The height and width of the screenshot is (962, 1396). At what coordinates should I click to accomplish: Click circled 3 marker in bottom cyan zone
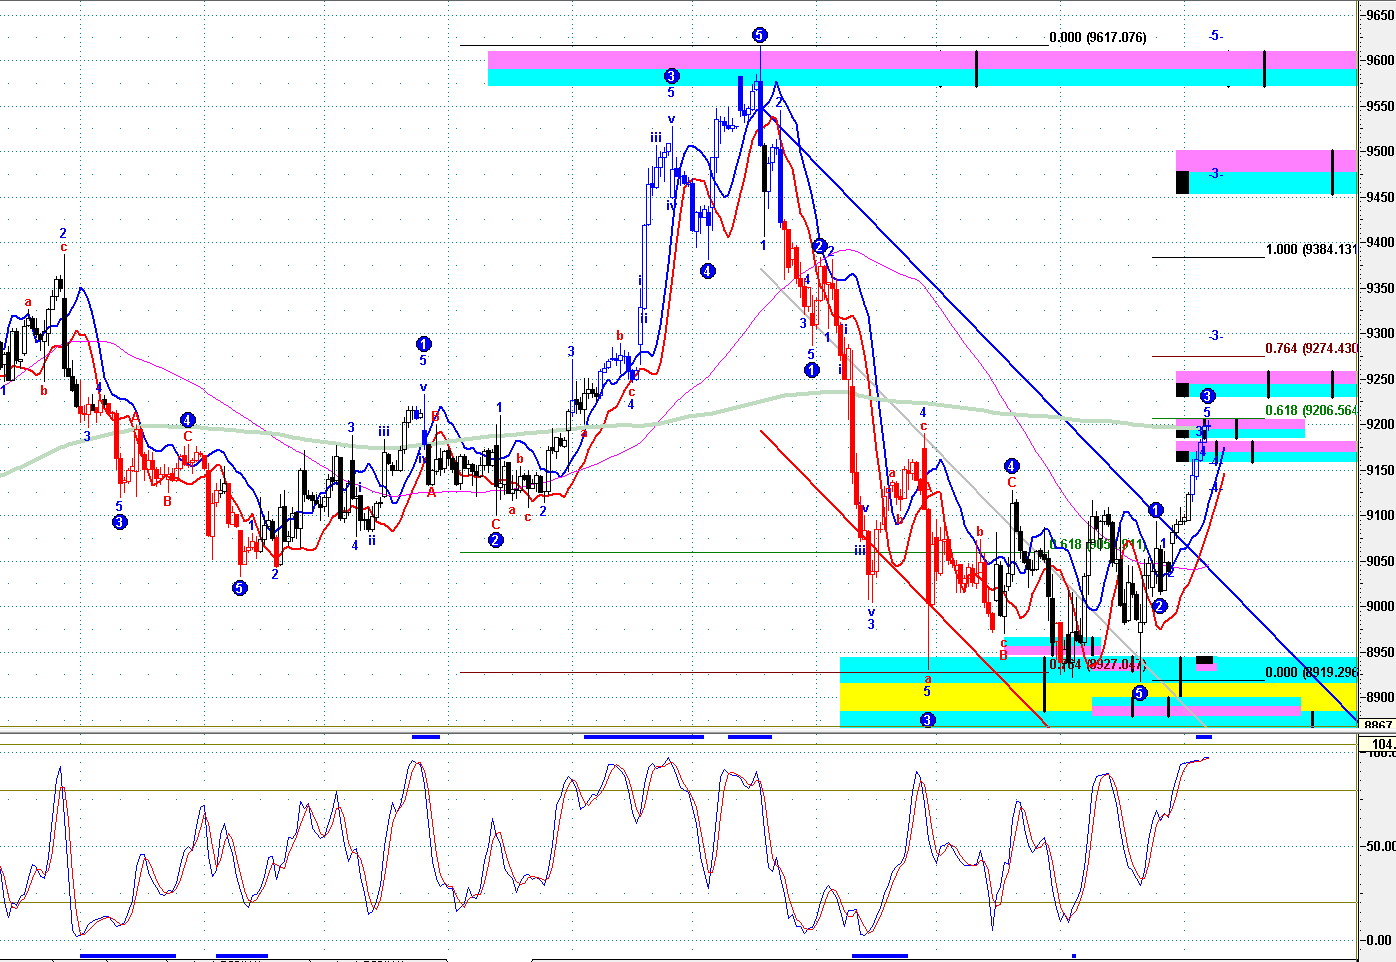pyautogui.click(x=927, y=719)
